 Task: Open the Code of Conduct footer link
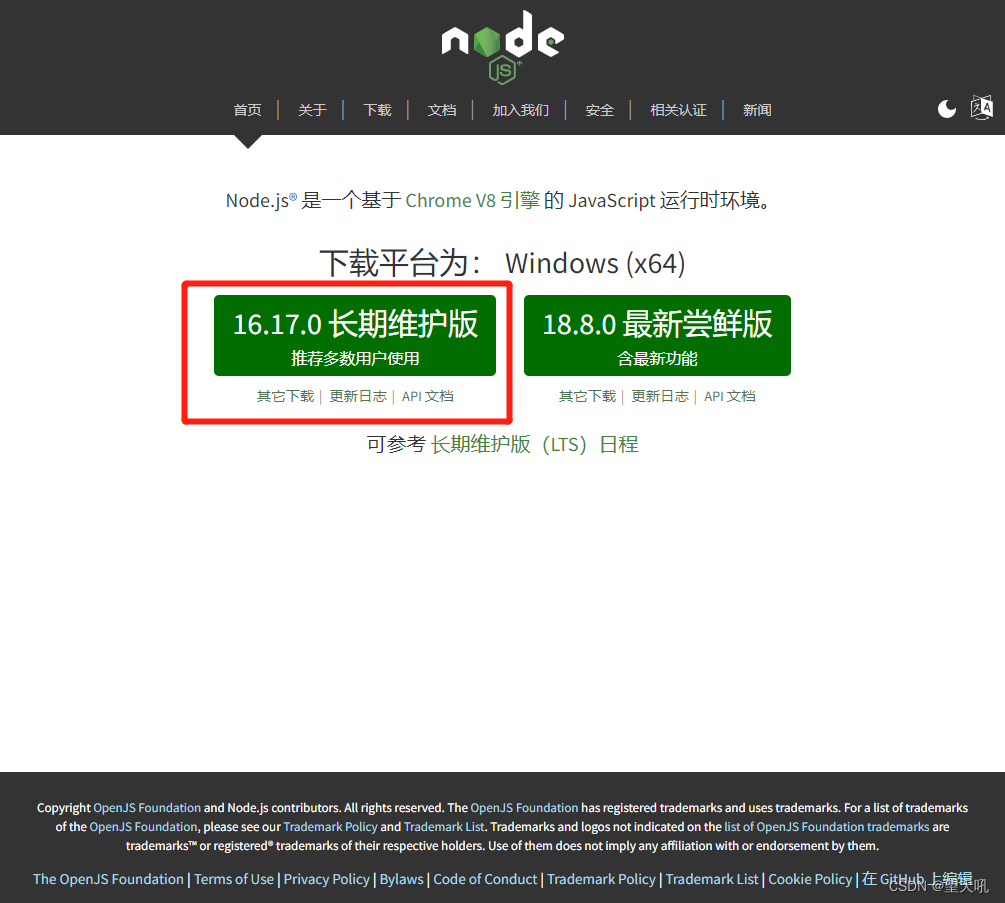[x=485, y=879]
